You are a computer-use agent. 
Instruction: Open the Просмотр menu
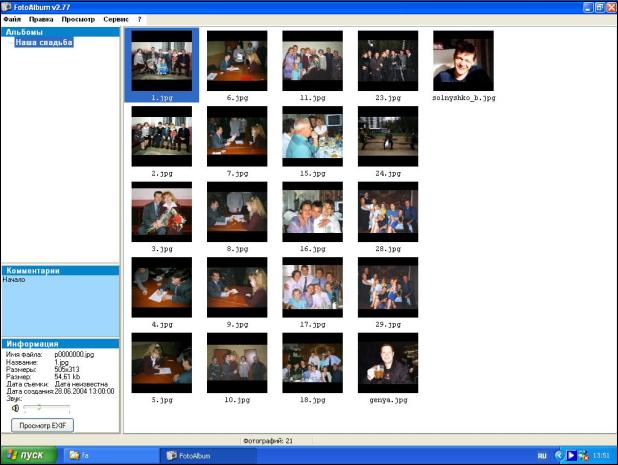[x=78, y=19]
